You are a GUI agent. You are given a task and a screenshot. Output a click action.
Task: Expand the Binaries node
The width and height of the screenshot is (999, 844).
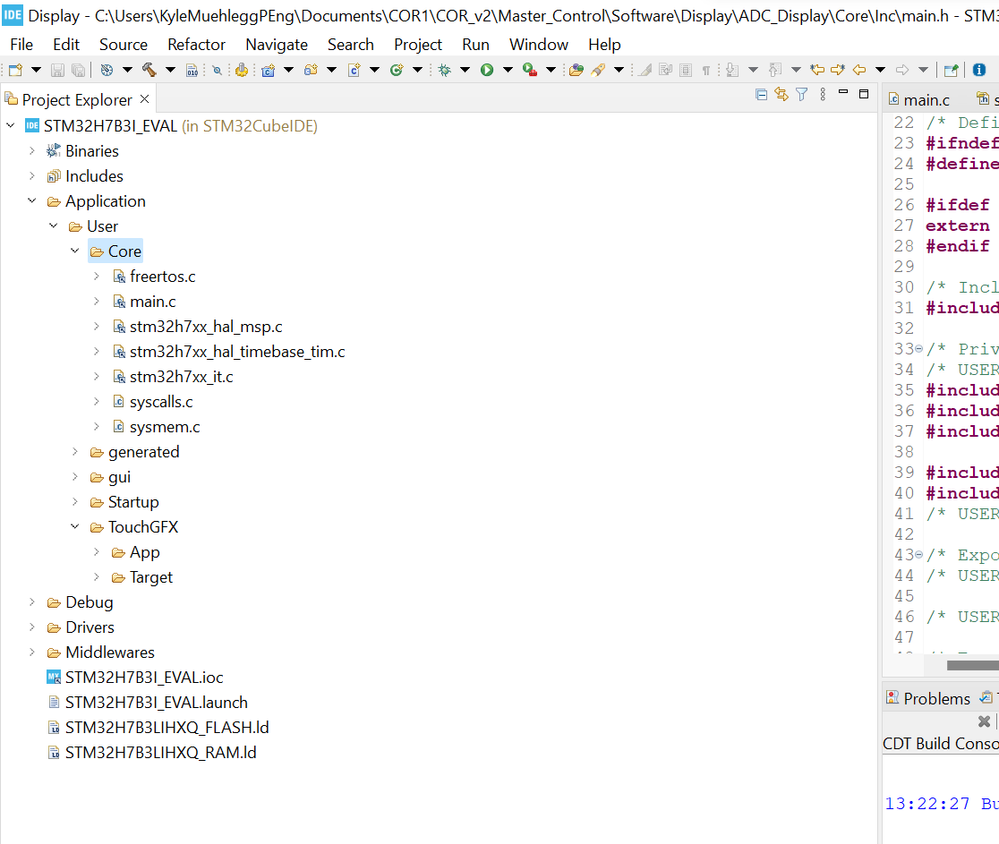(32, 151)
